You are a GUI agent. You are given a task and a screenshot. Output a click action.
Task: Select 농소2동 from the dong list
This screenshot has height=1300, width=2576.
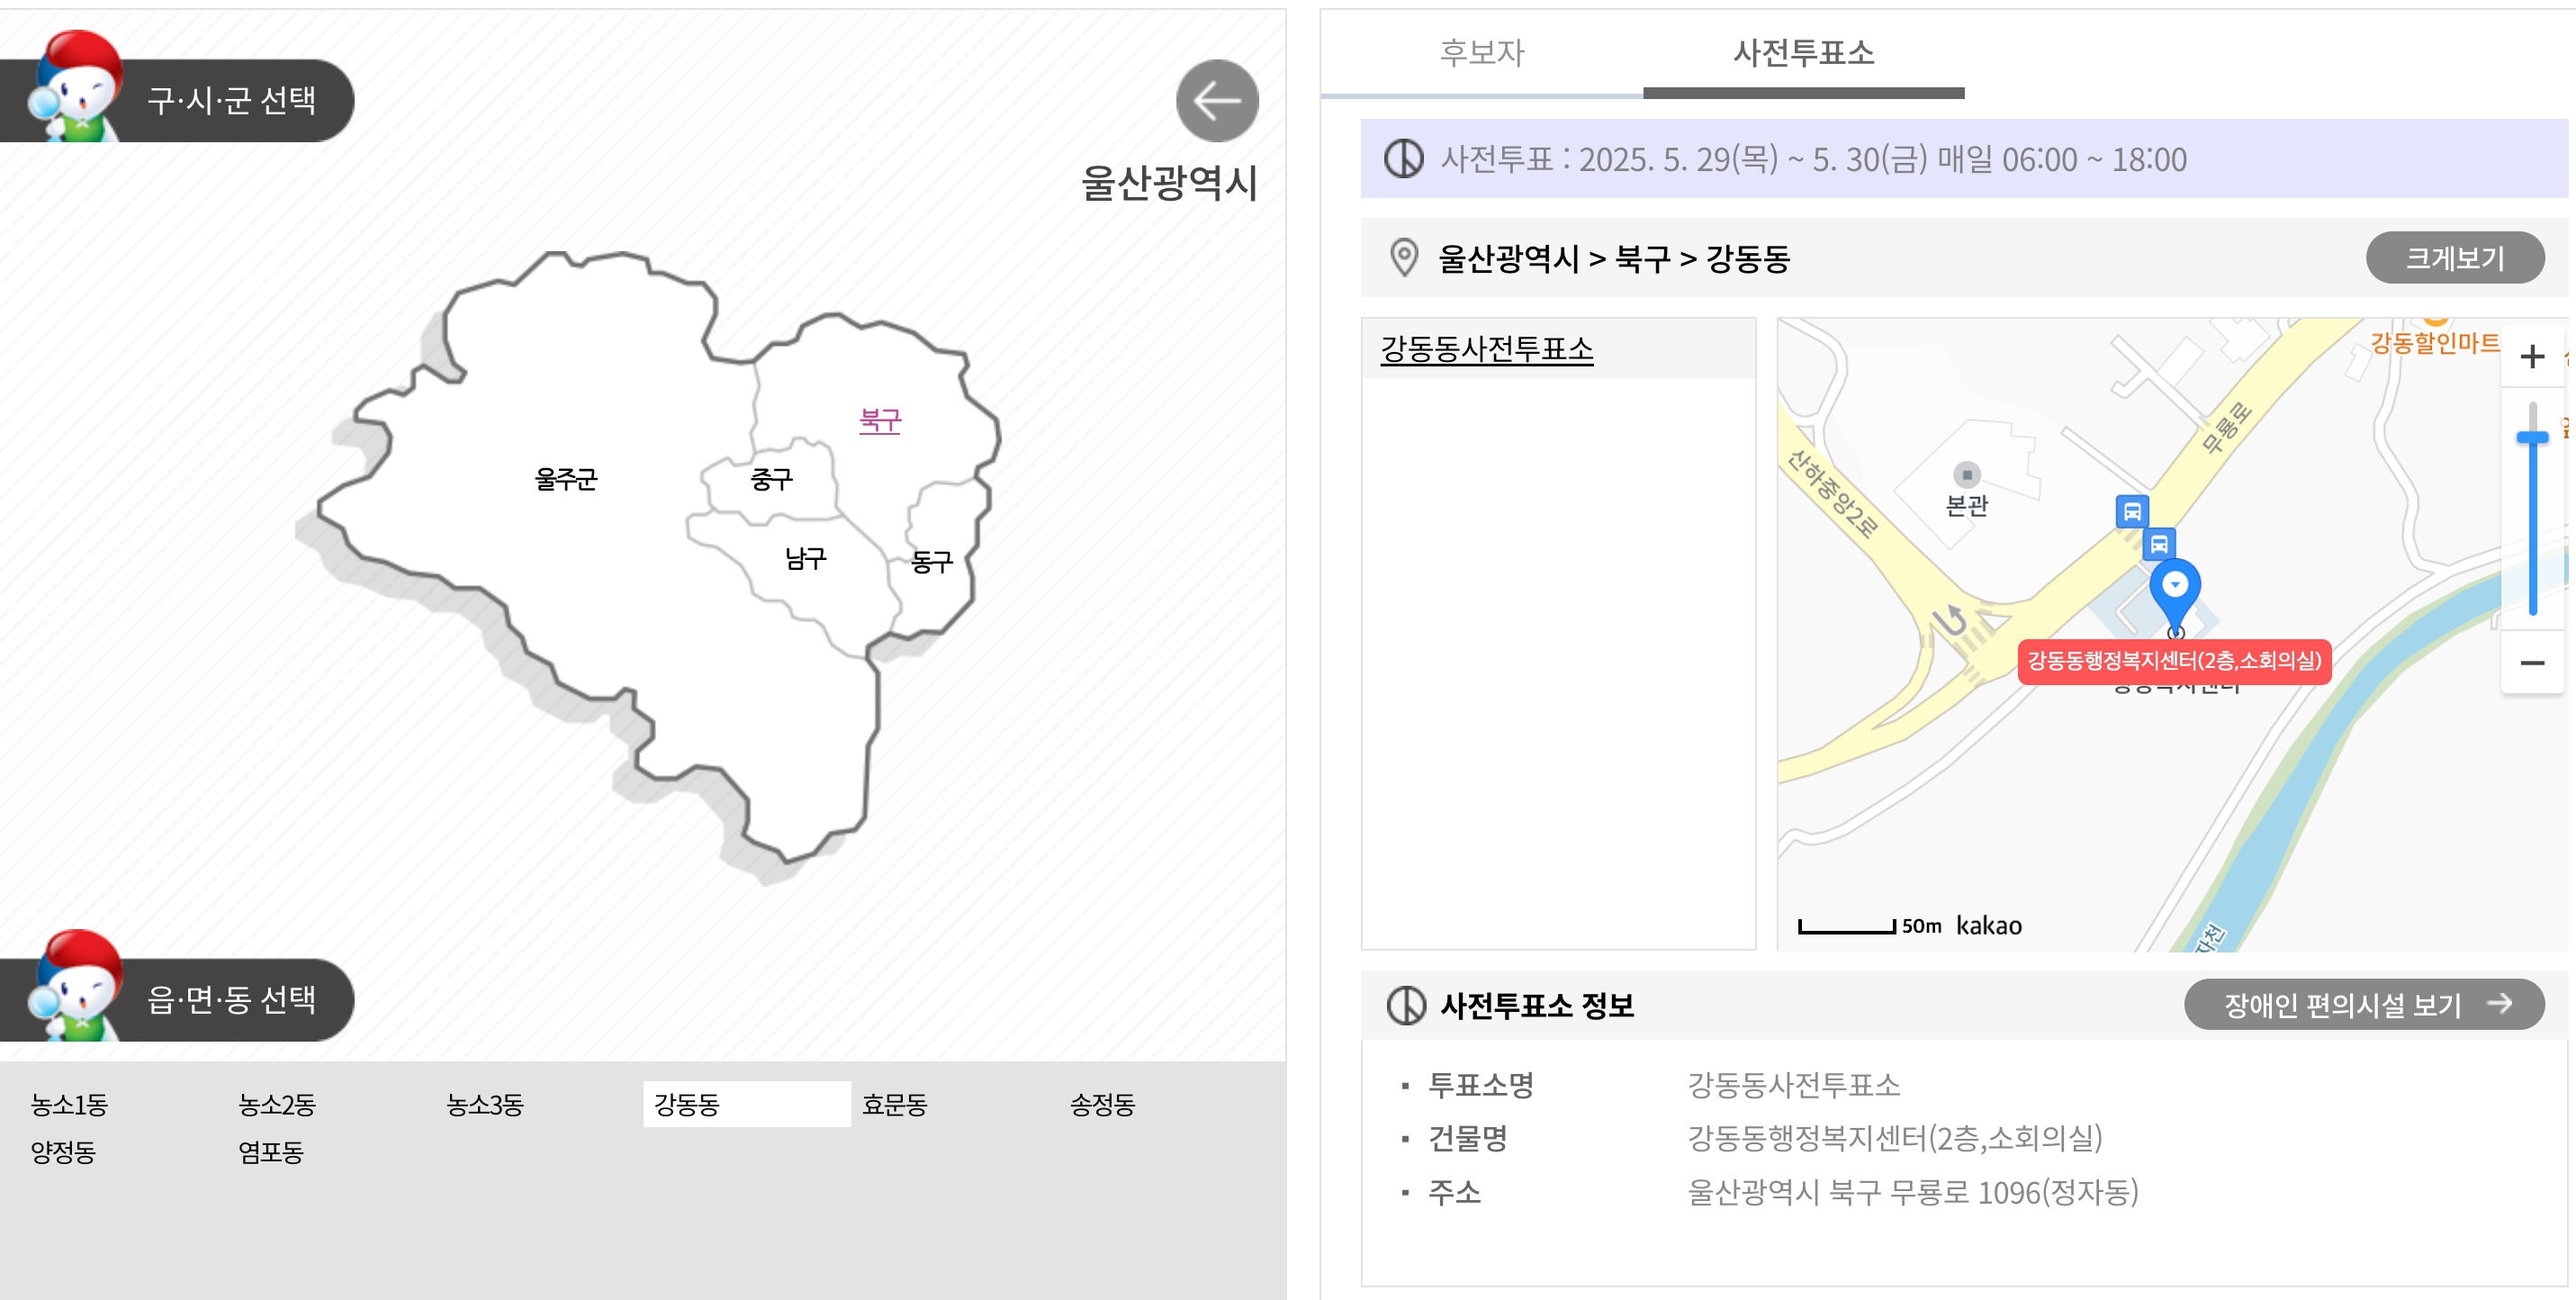click(x=277, y=1104)
